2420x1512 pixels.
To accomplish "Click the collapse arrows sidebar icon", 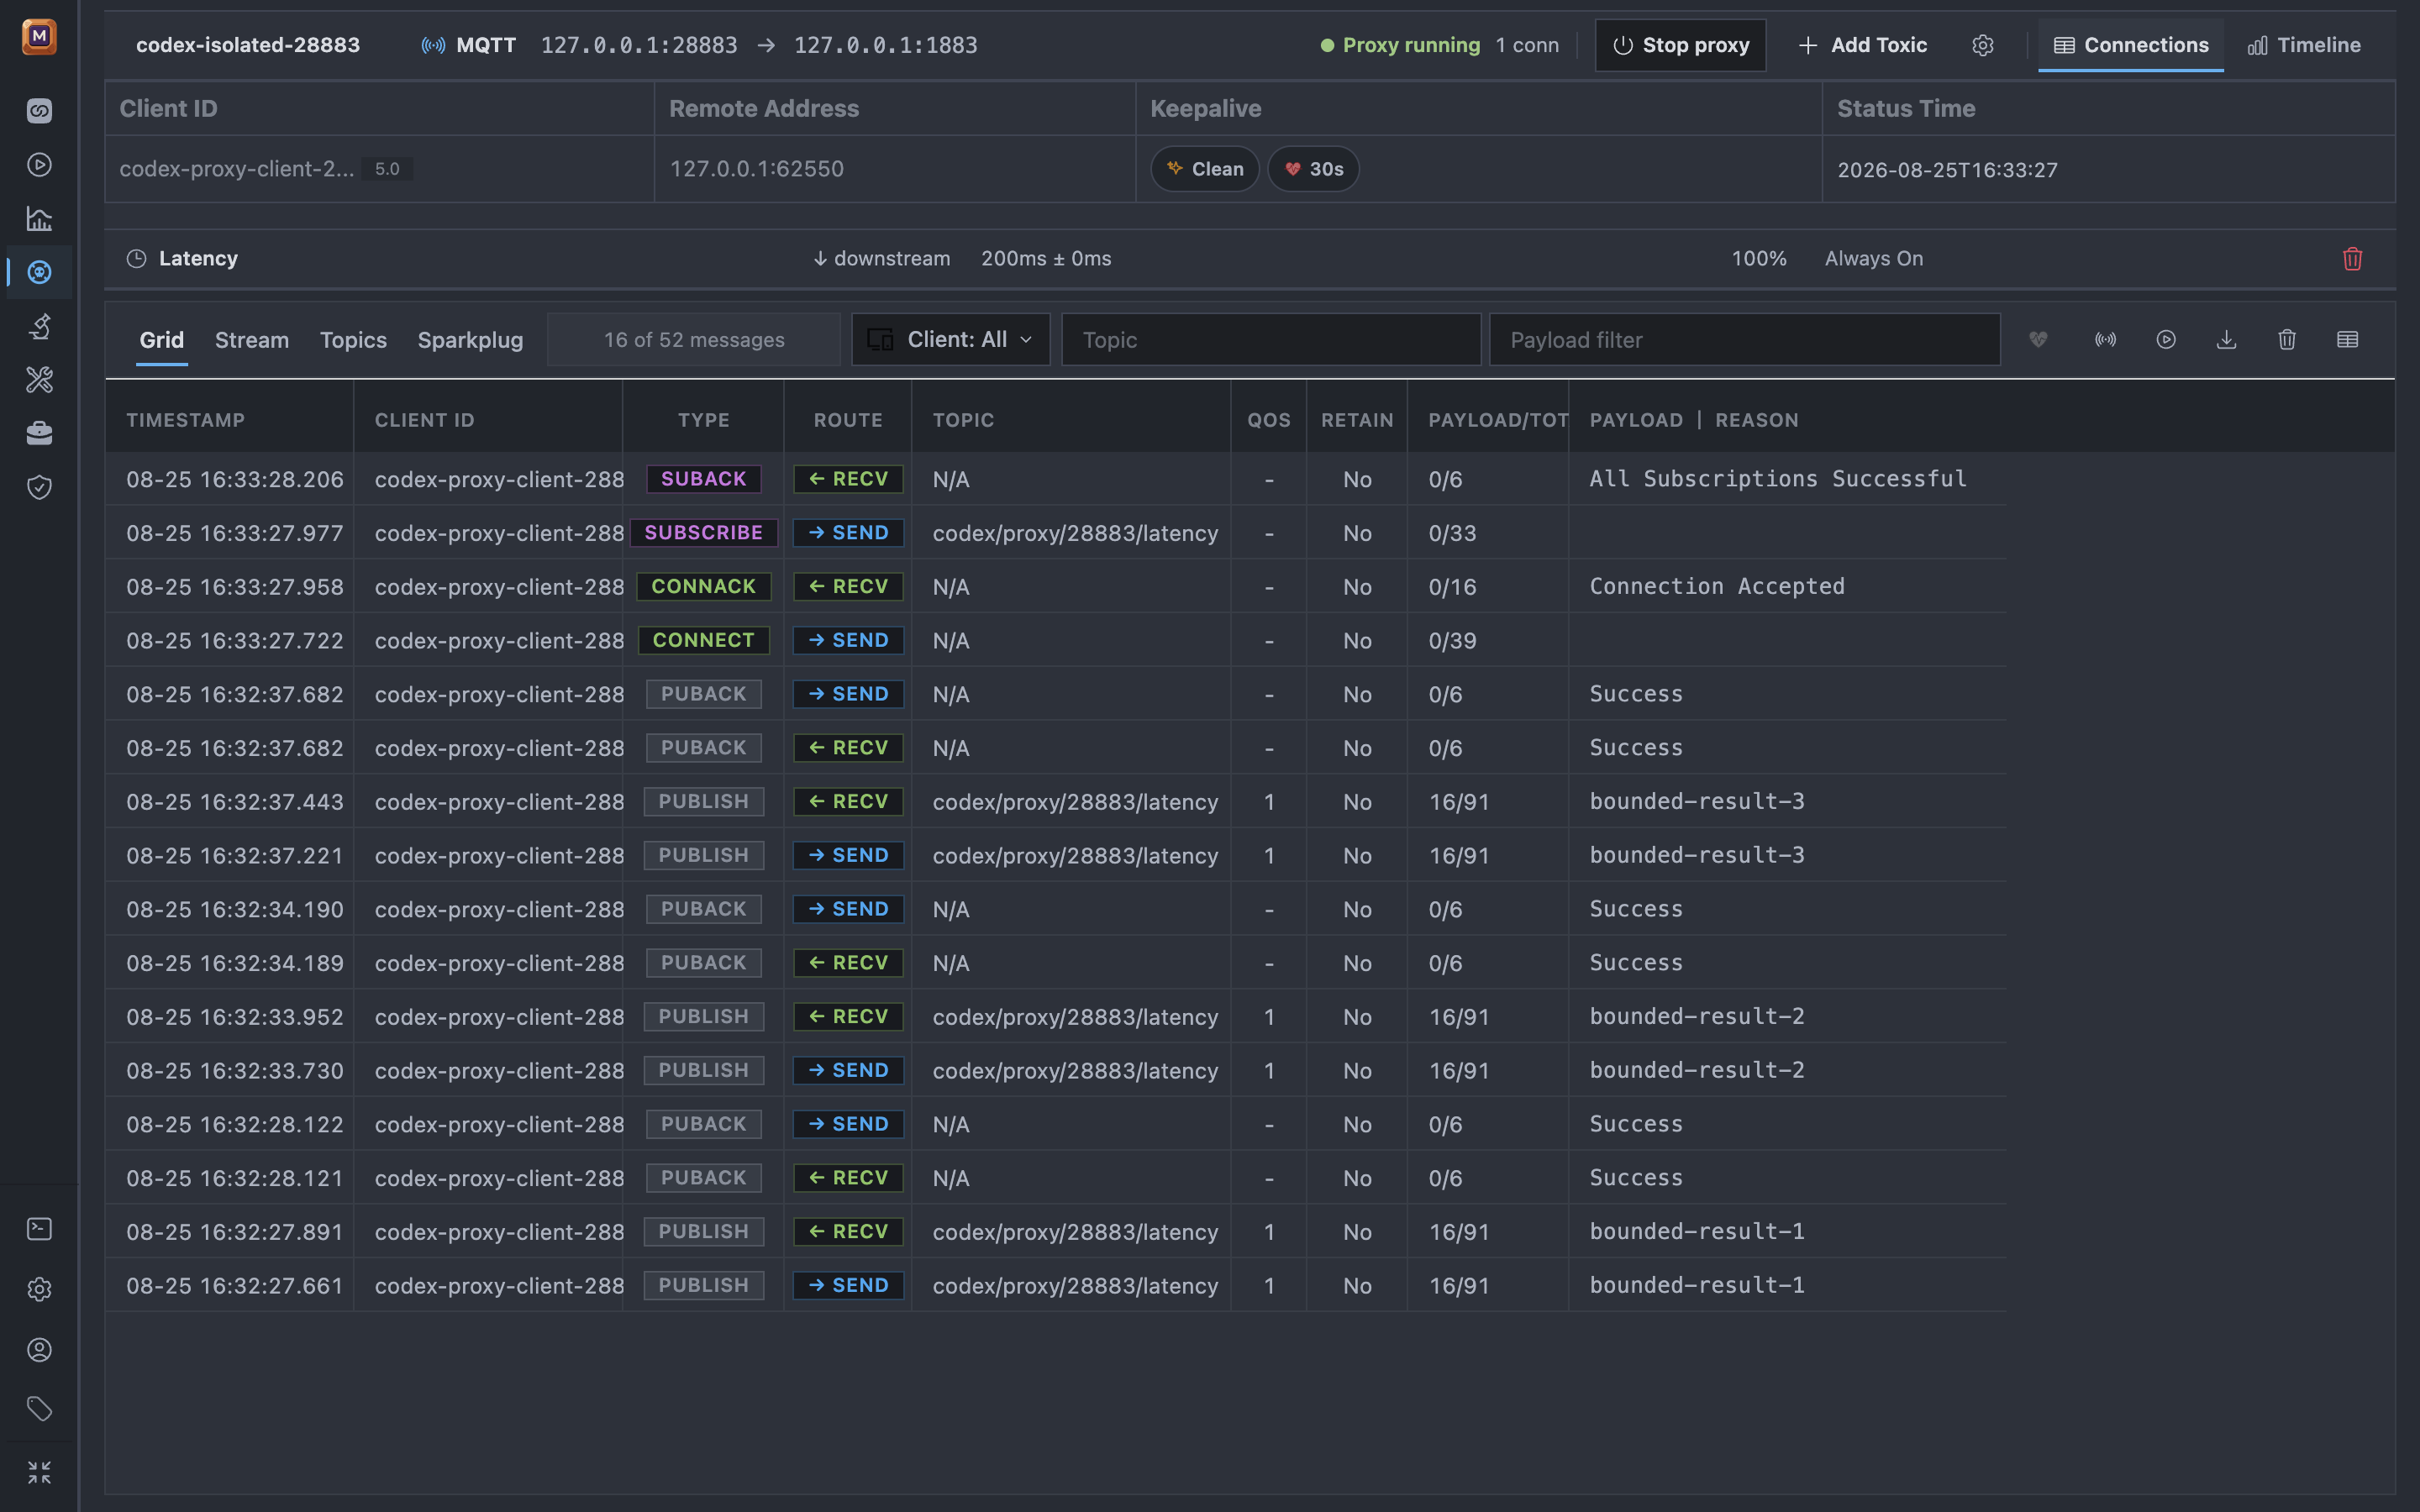I will [39, 1473].
